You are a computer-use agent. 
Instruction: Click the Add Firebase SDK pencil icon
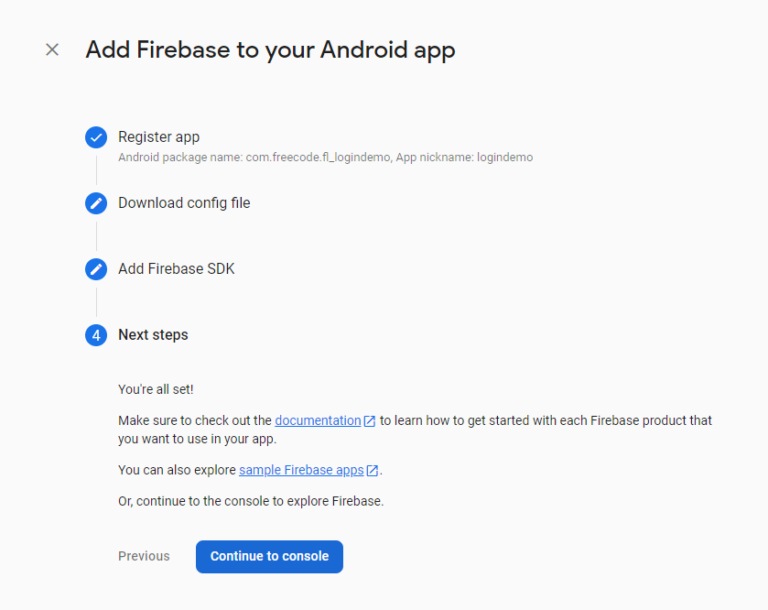(x=96, y=269)
